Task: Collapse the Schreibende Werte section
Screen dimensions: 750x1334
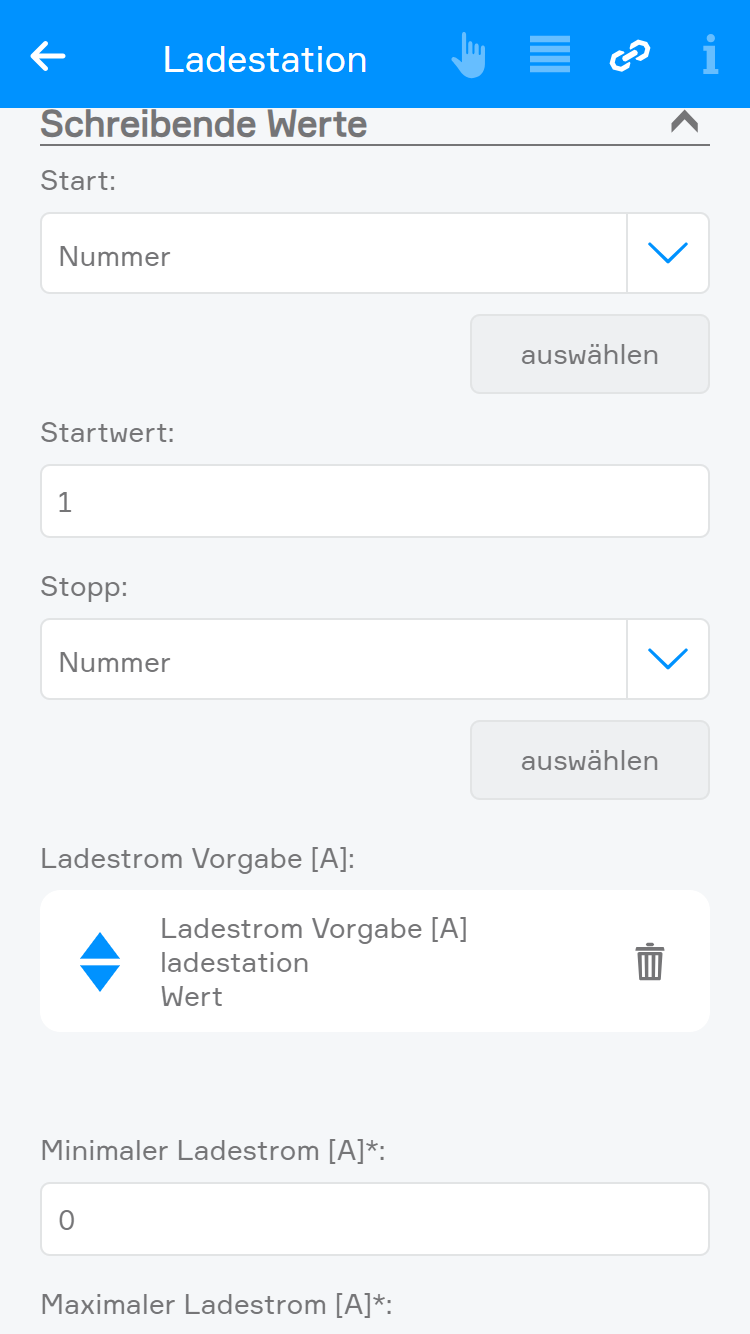Action: (684, 123)
